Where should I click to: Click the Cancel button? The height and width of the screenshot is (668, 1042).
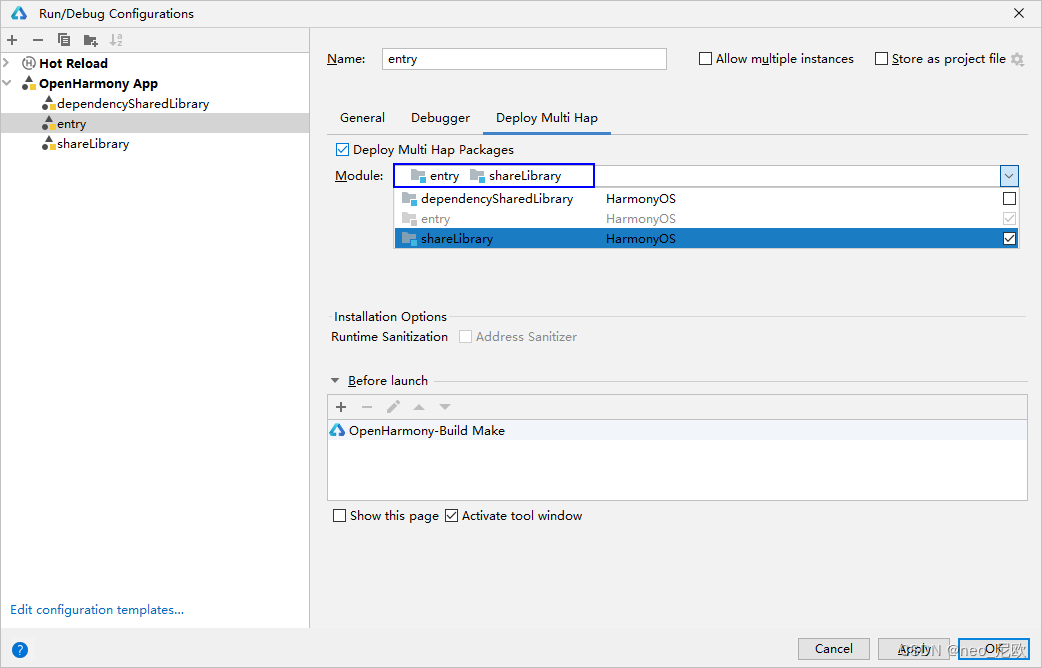(x=833, y=649)
